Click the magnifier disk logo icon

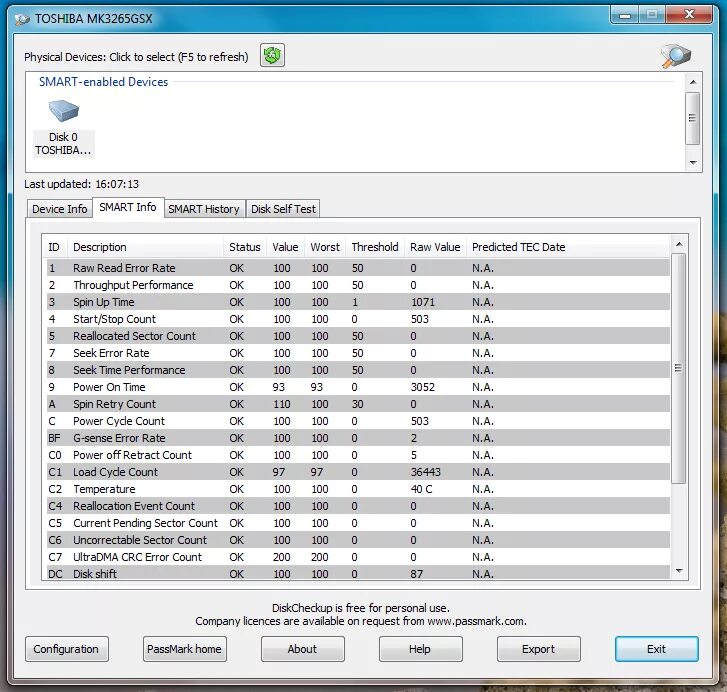tap(676, 56)
